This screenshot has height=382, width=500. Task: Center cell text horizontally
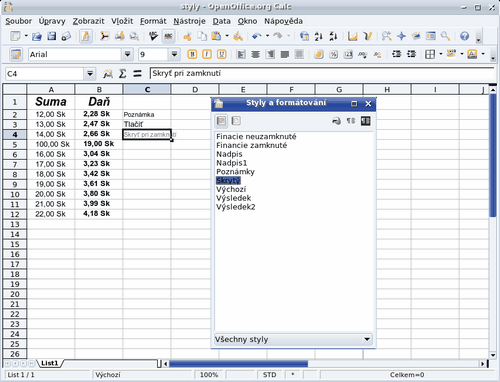point(255,54)
